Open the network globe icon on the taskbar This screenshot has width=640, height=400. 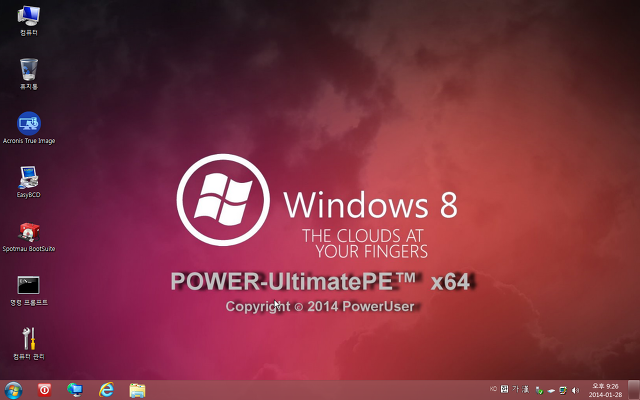pos(75,390)
